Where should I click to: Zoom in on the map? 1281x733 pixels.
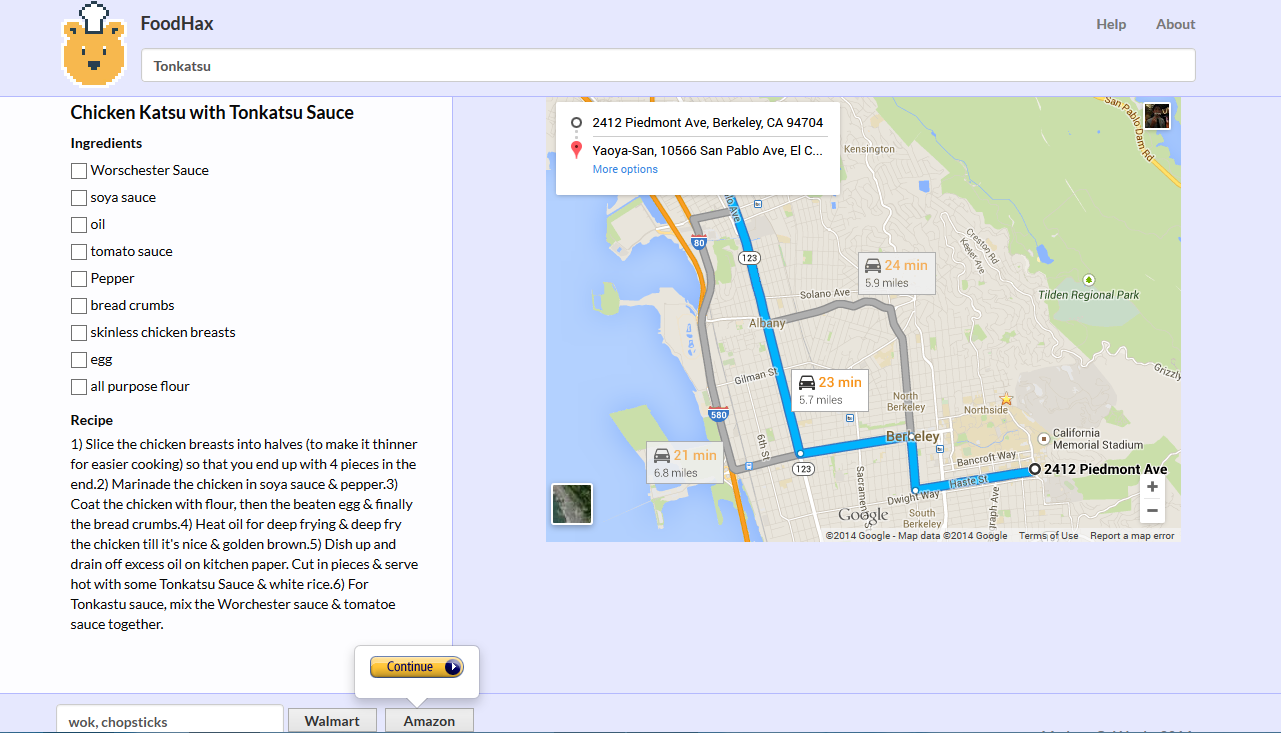click(1153, 487)
